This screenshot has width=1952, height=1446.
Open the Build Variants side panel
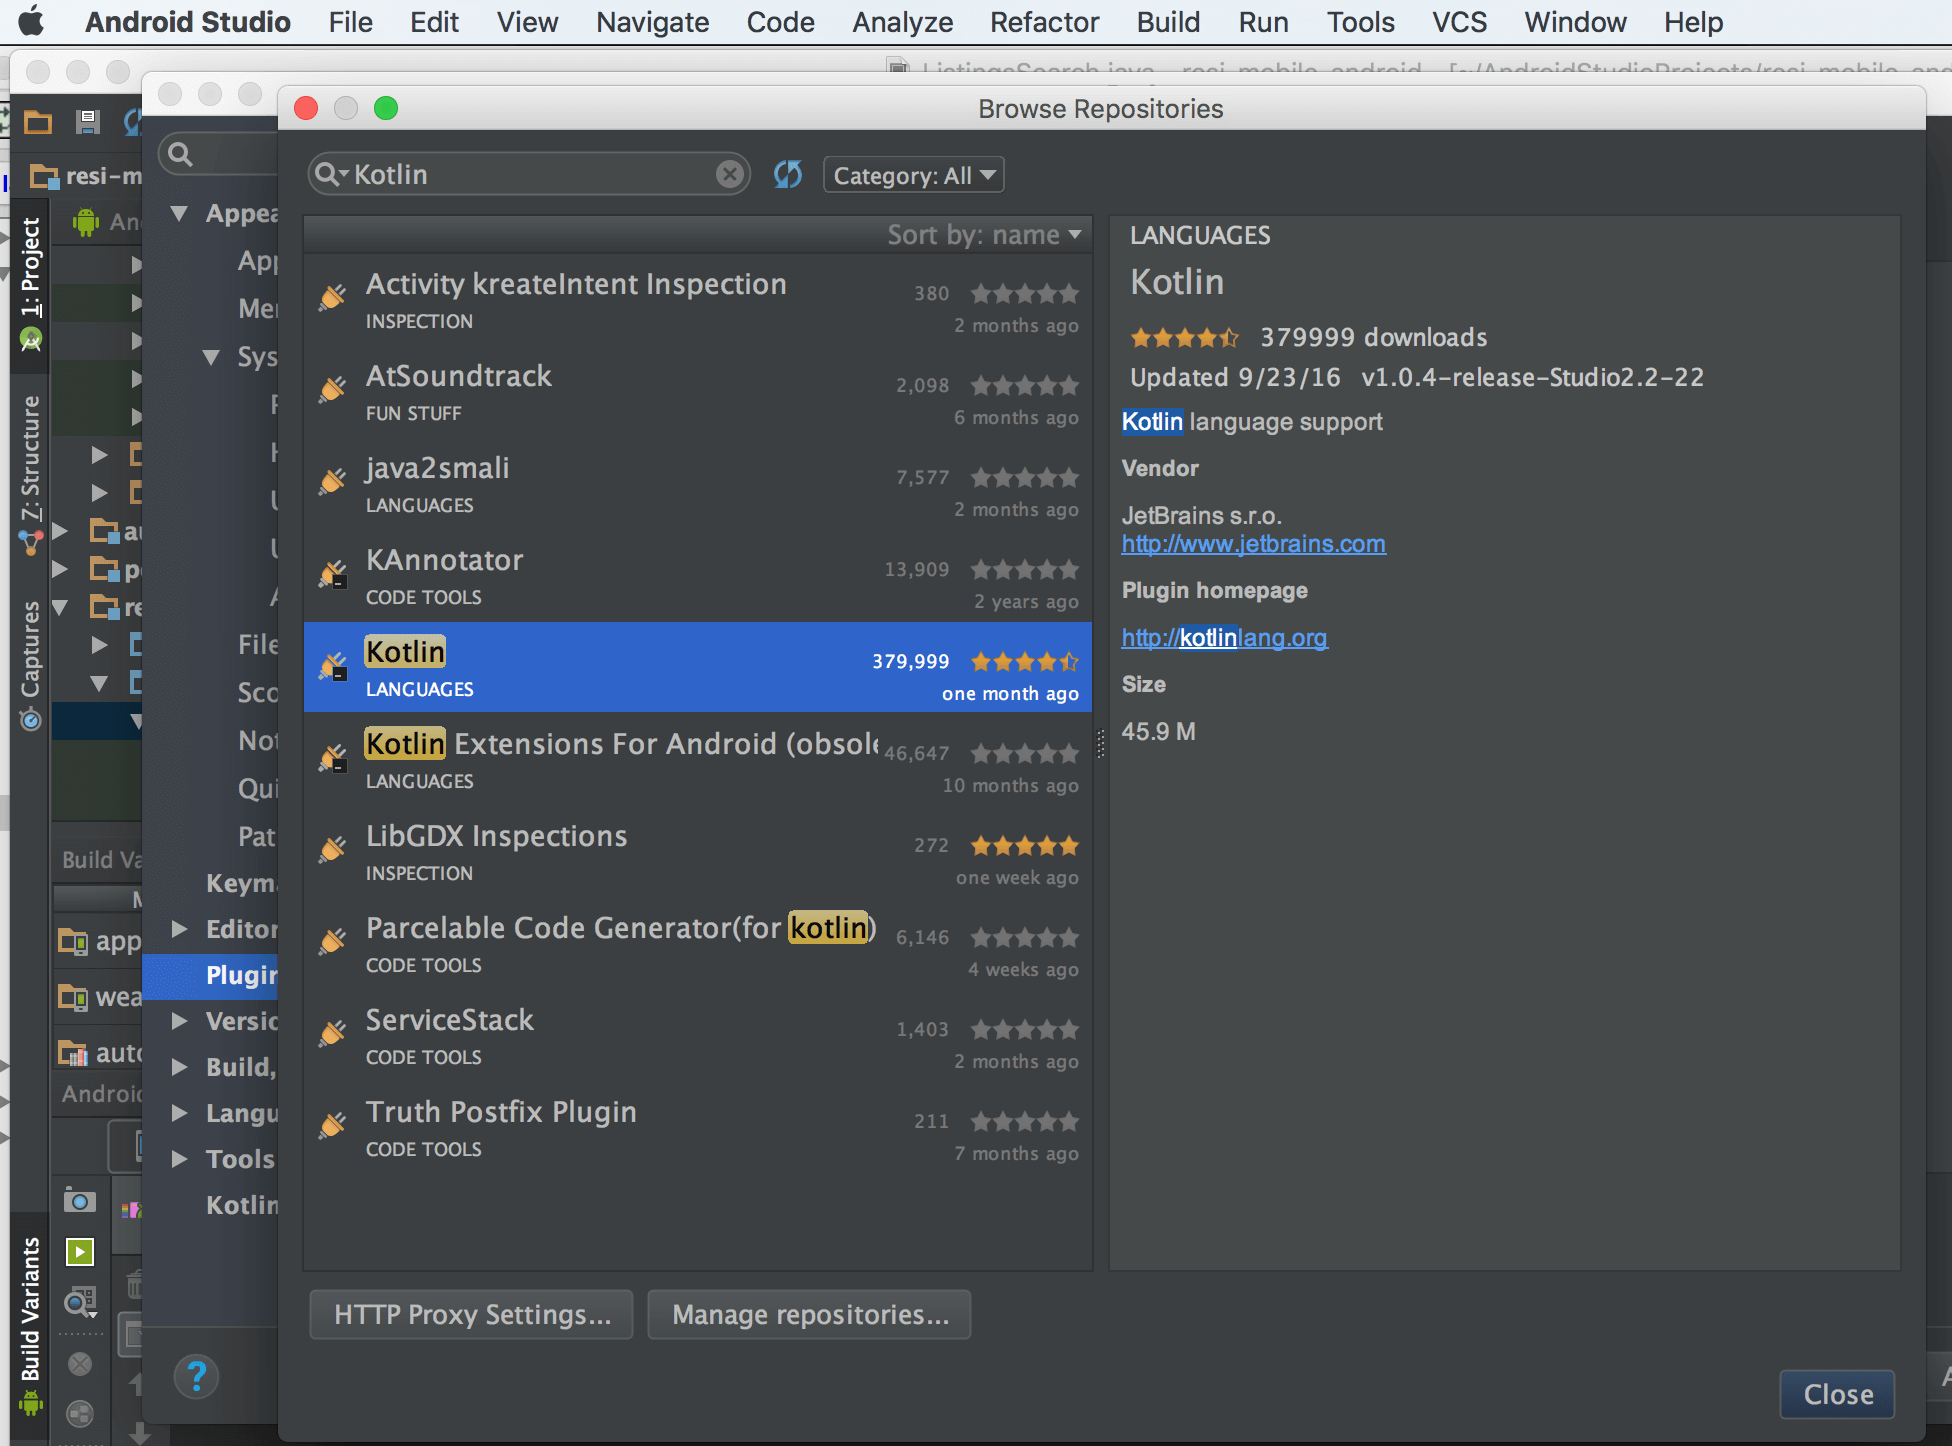[x=31, y=1310]
